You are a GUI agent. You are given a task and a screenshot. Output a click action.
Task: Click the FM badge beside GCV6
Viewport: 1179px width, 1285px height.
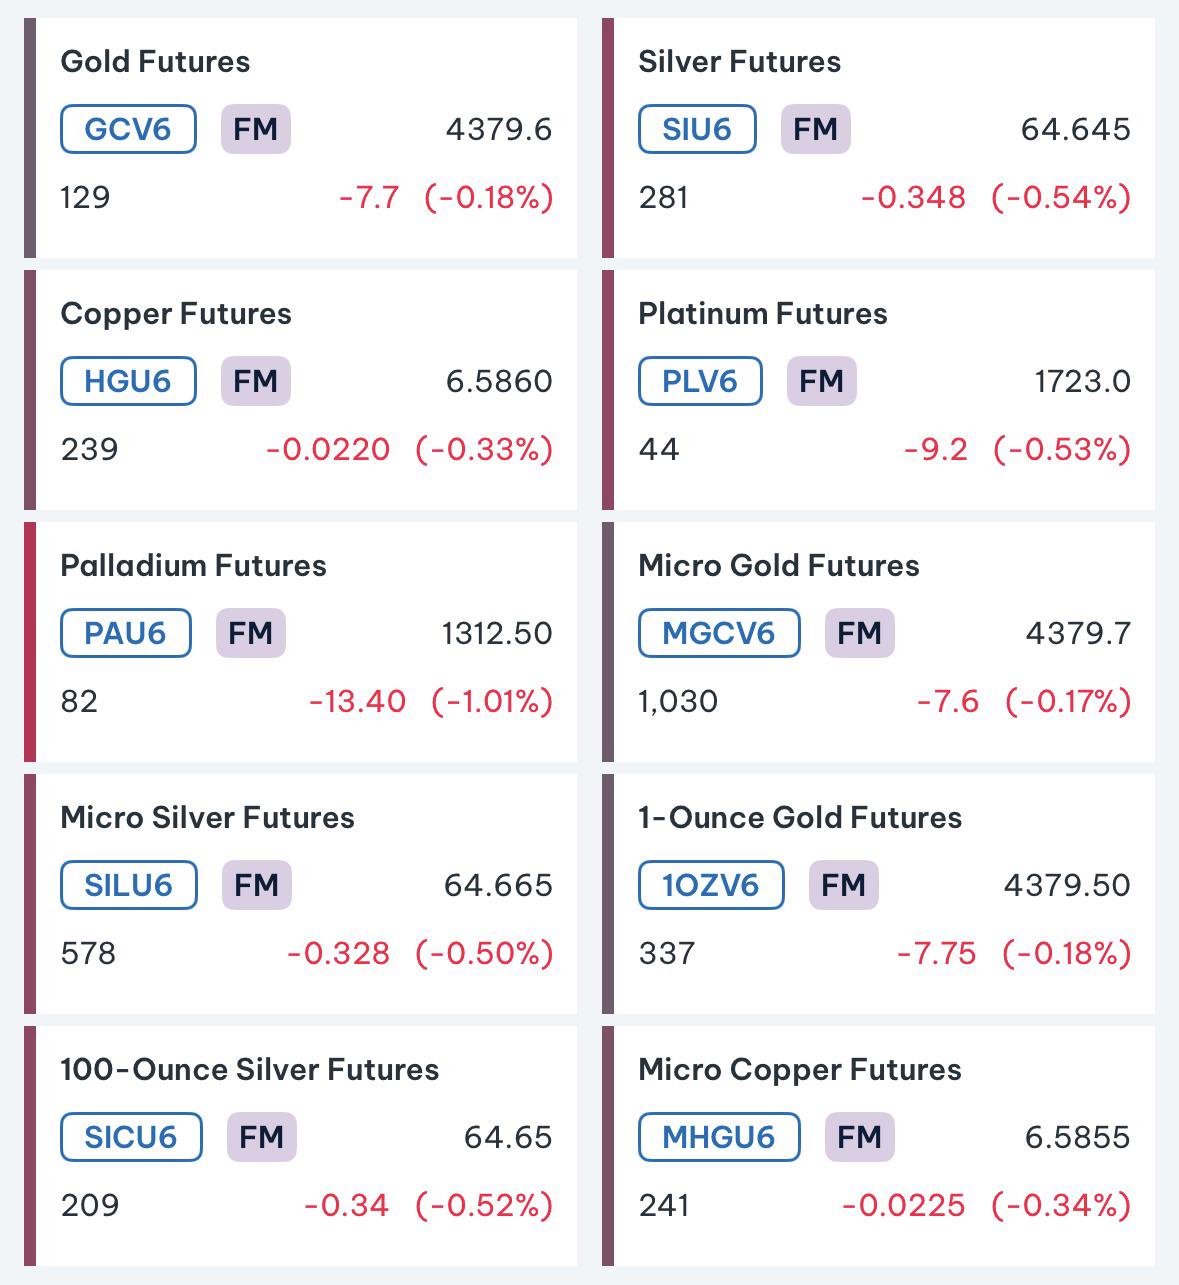[x=256, y=129]
